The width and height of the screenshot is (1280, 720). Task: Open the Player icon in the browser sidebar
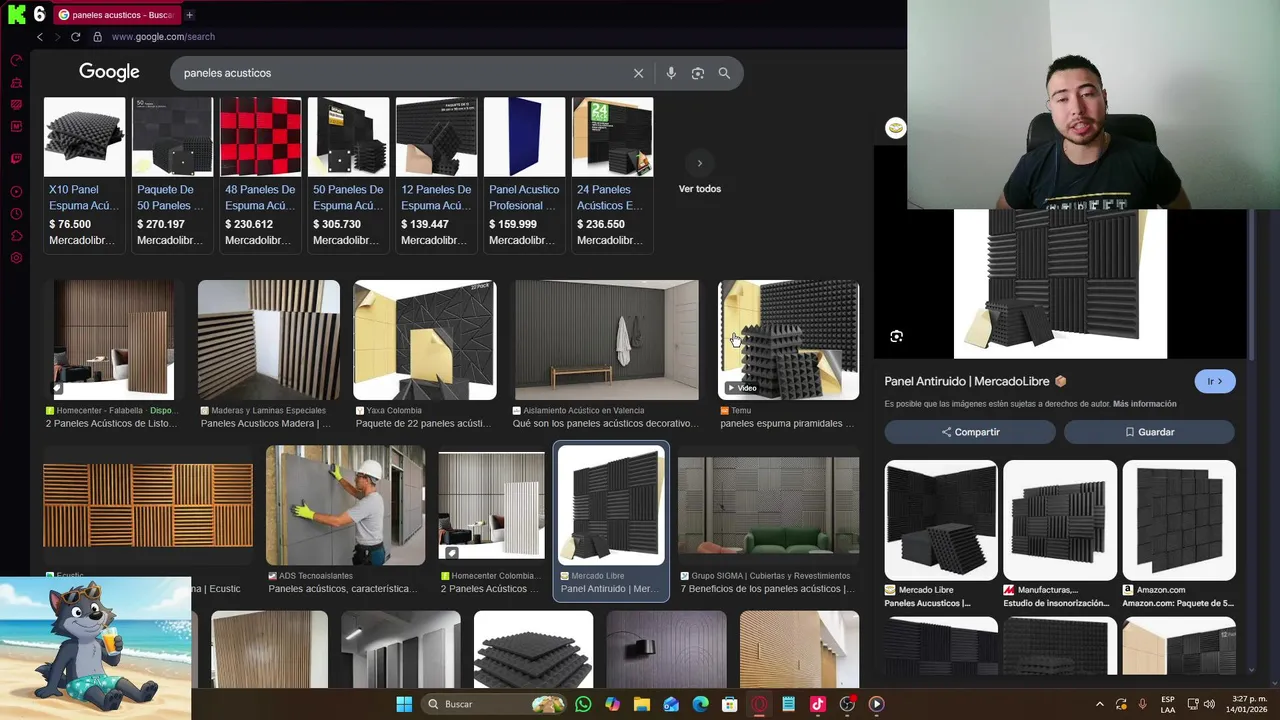coord(16,191)
